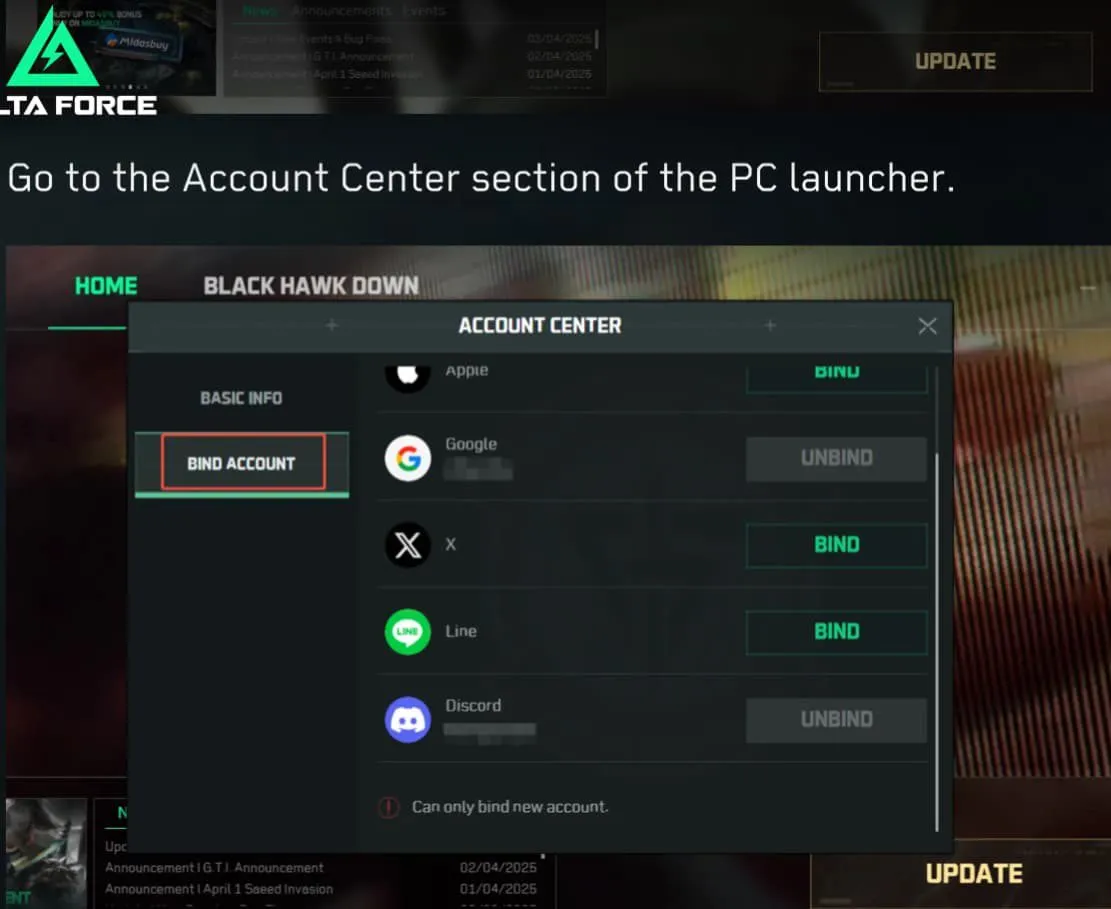Switch to the Home tab
Viewport: 1111px width, 909px height.
106,286
